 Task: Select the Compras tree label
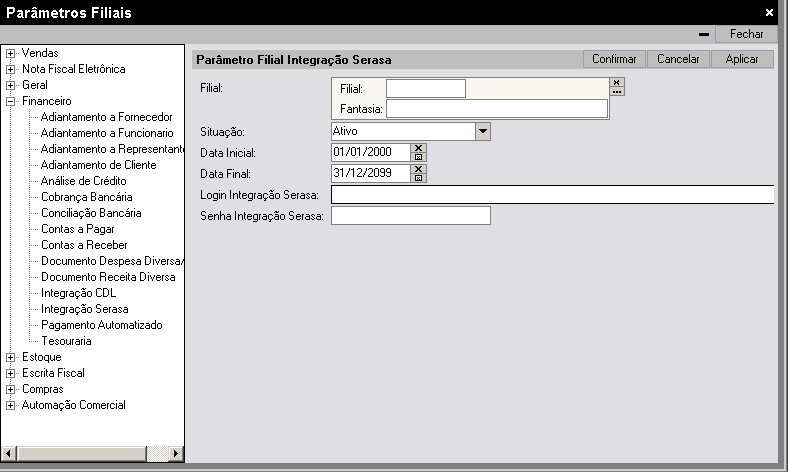(43, 390)
